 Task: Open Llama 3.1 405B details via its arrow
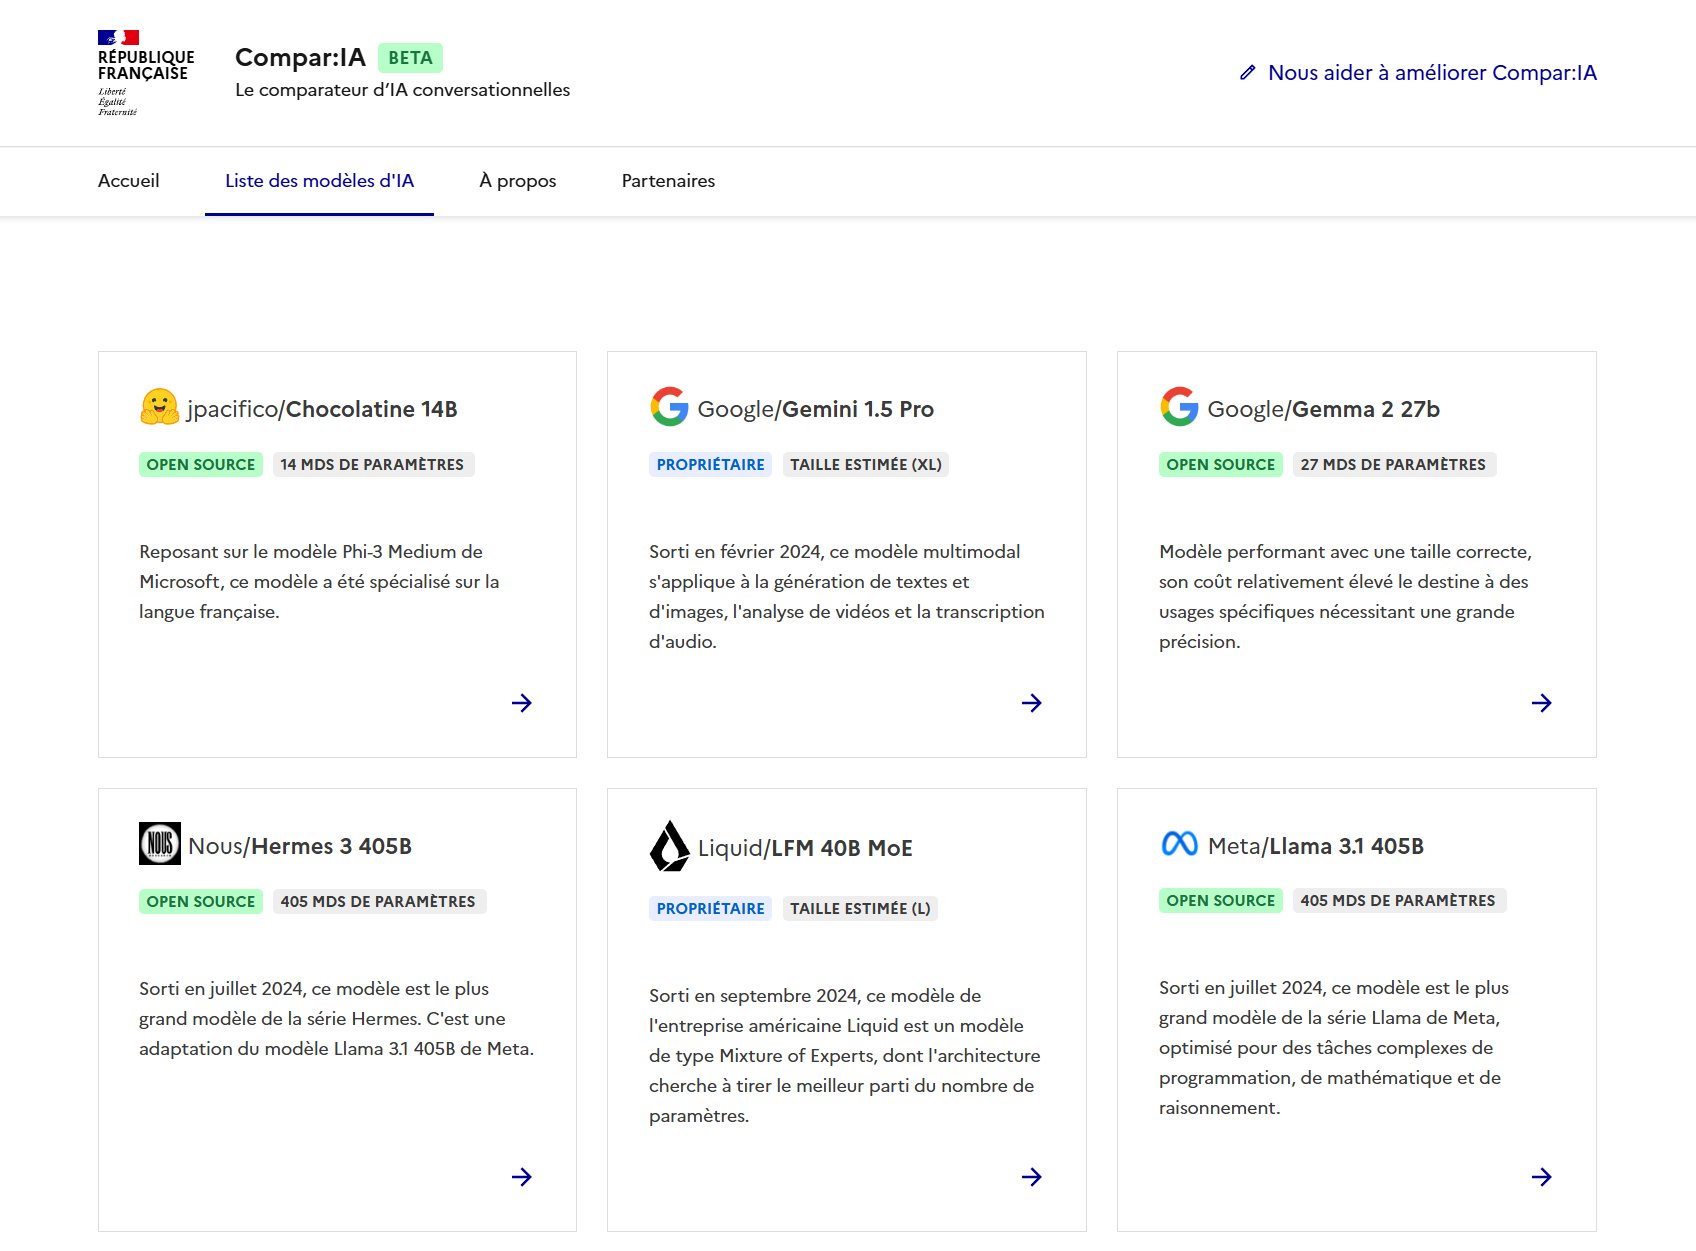pyautogui.click(x=1541, y=1177)
